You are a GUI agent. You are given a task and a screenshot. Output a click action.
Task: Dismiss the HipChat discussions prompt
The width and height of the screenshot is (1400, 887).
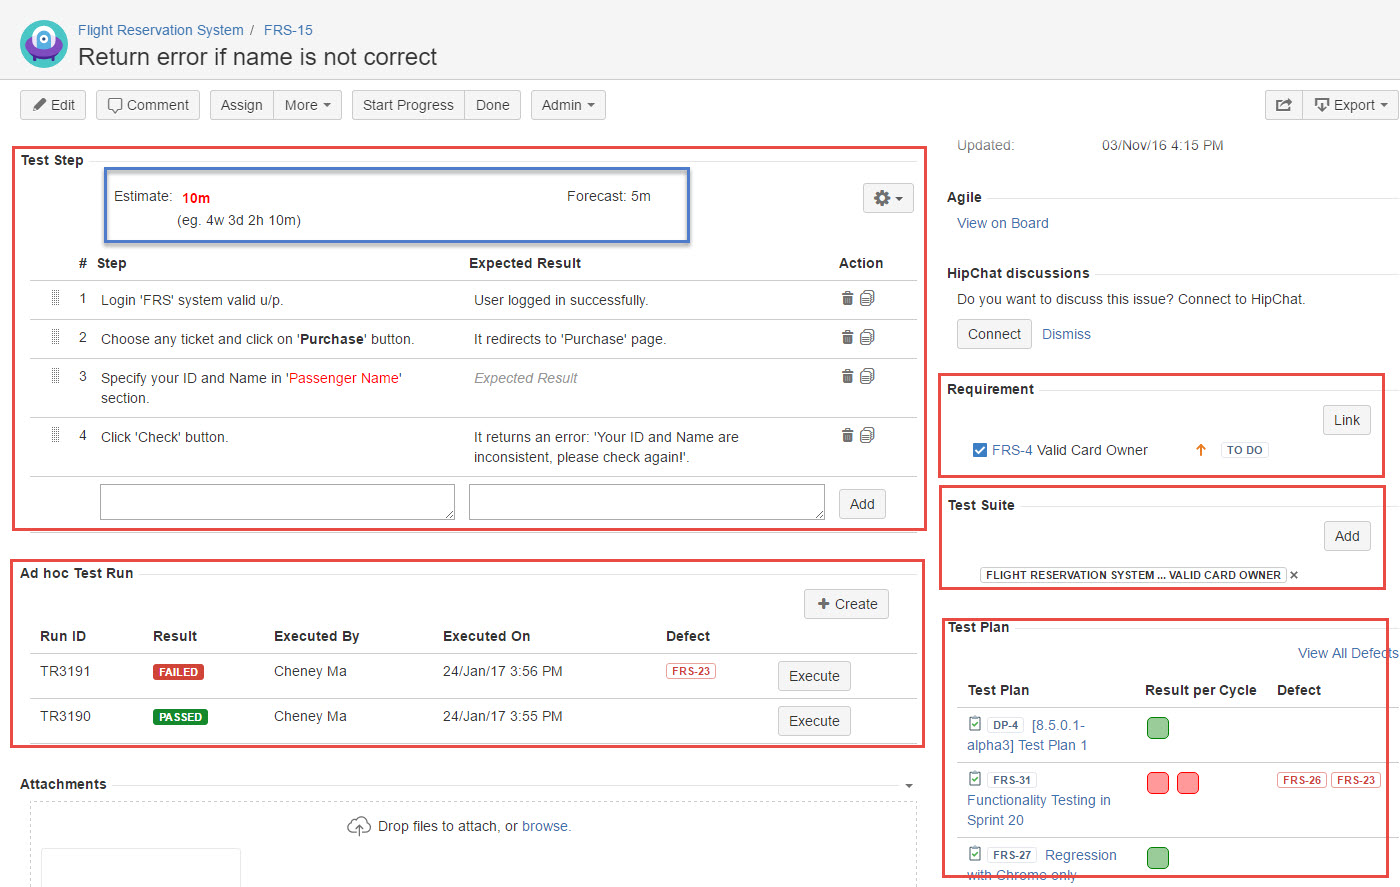coord(1066,334)
